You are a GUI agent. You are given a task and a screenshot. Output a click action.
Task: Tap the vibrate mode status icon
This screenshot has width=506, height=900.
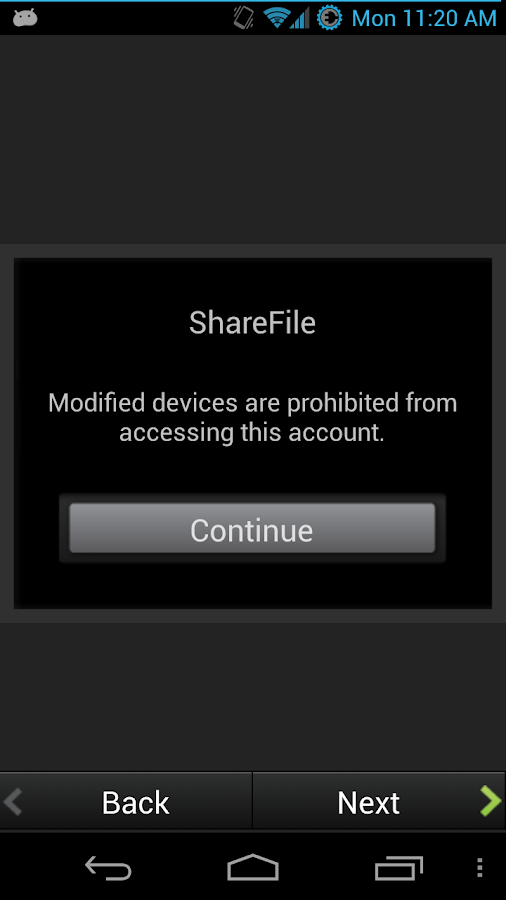[244, 18]
